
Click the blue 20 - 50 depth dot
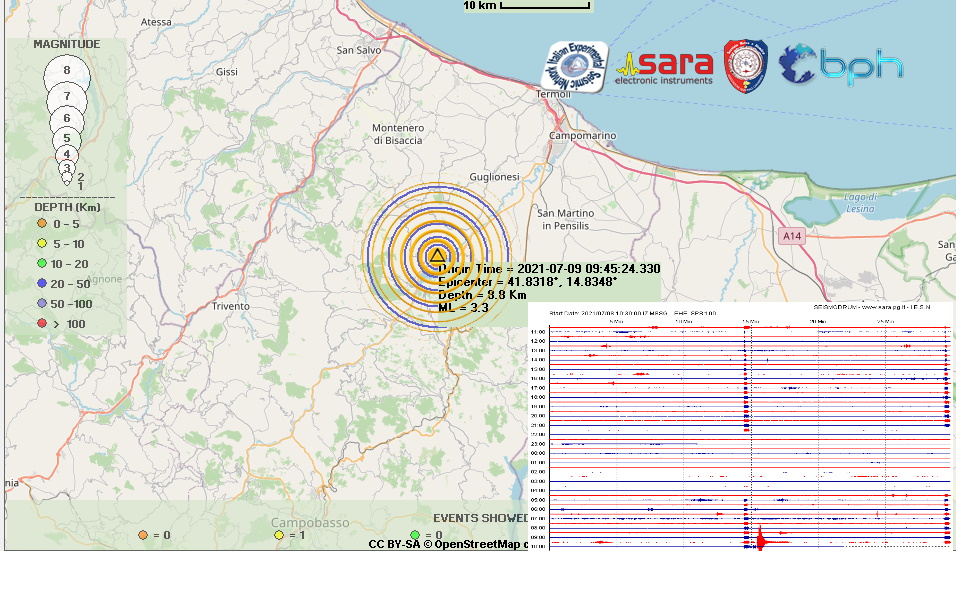tap(42, 283)
